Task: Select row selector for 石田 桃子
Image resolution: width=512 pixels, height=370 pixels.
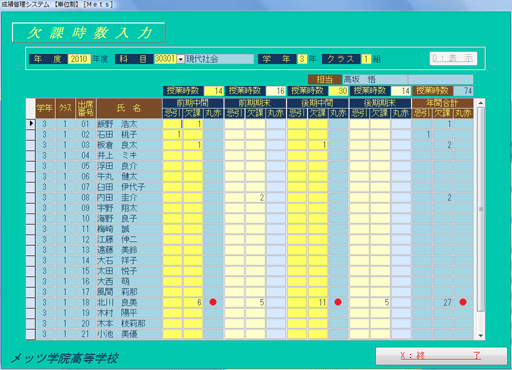Action: tap(31, 134)
